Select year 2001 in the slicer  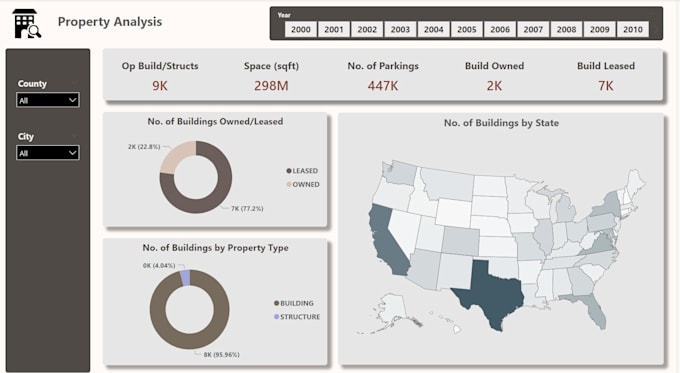[333, 29]
